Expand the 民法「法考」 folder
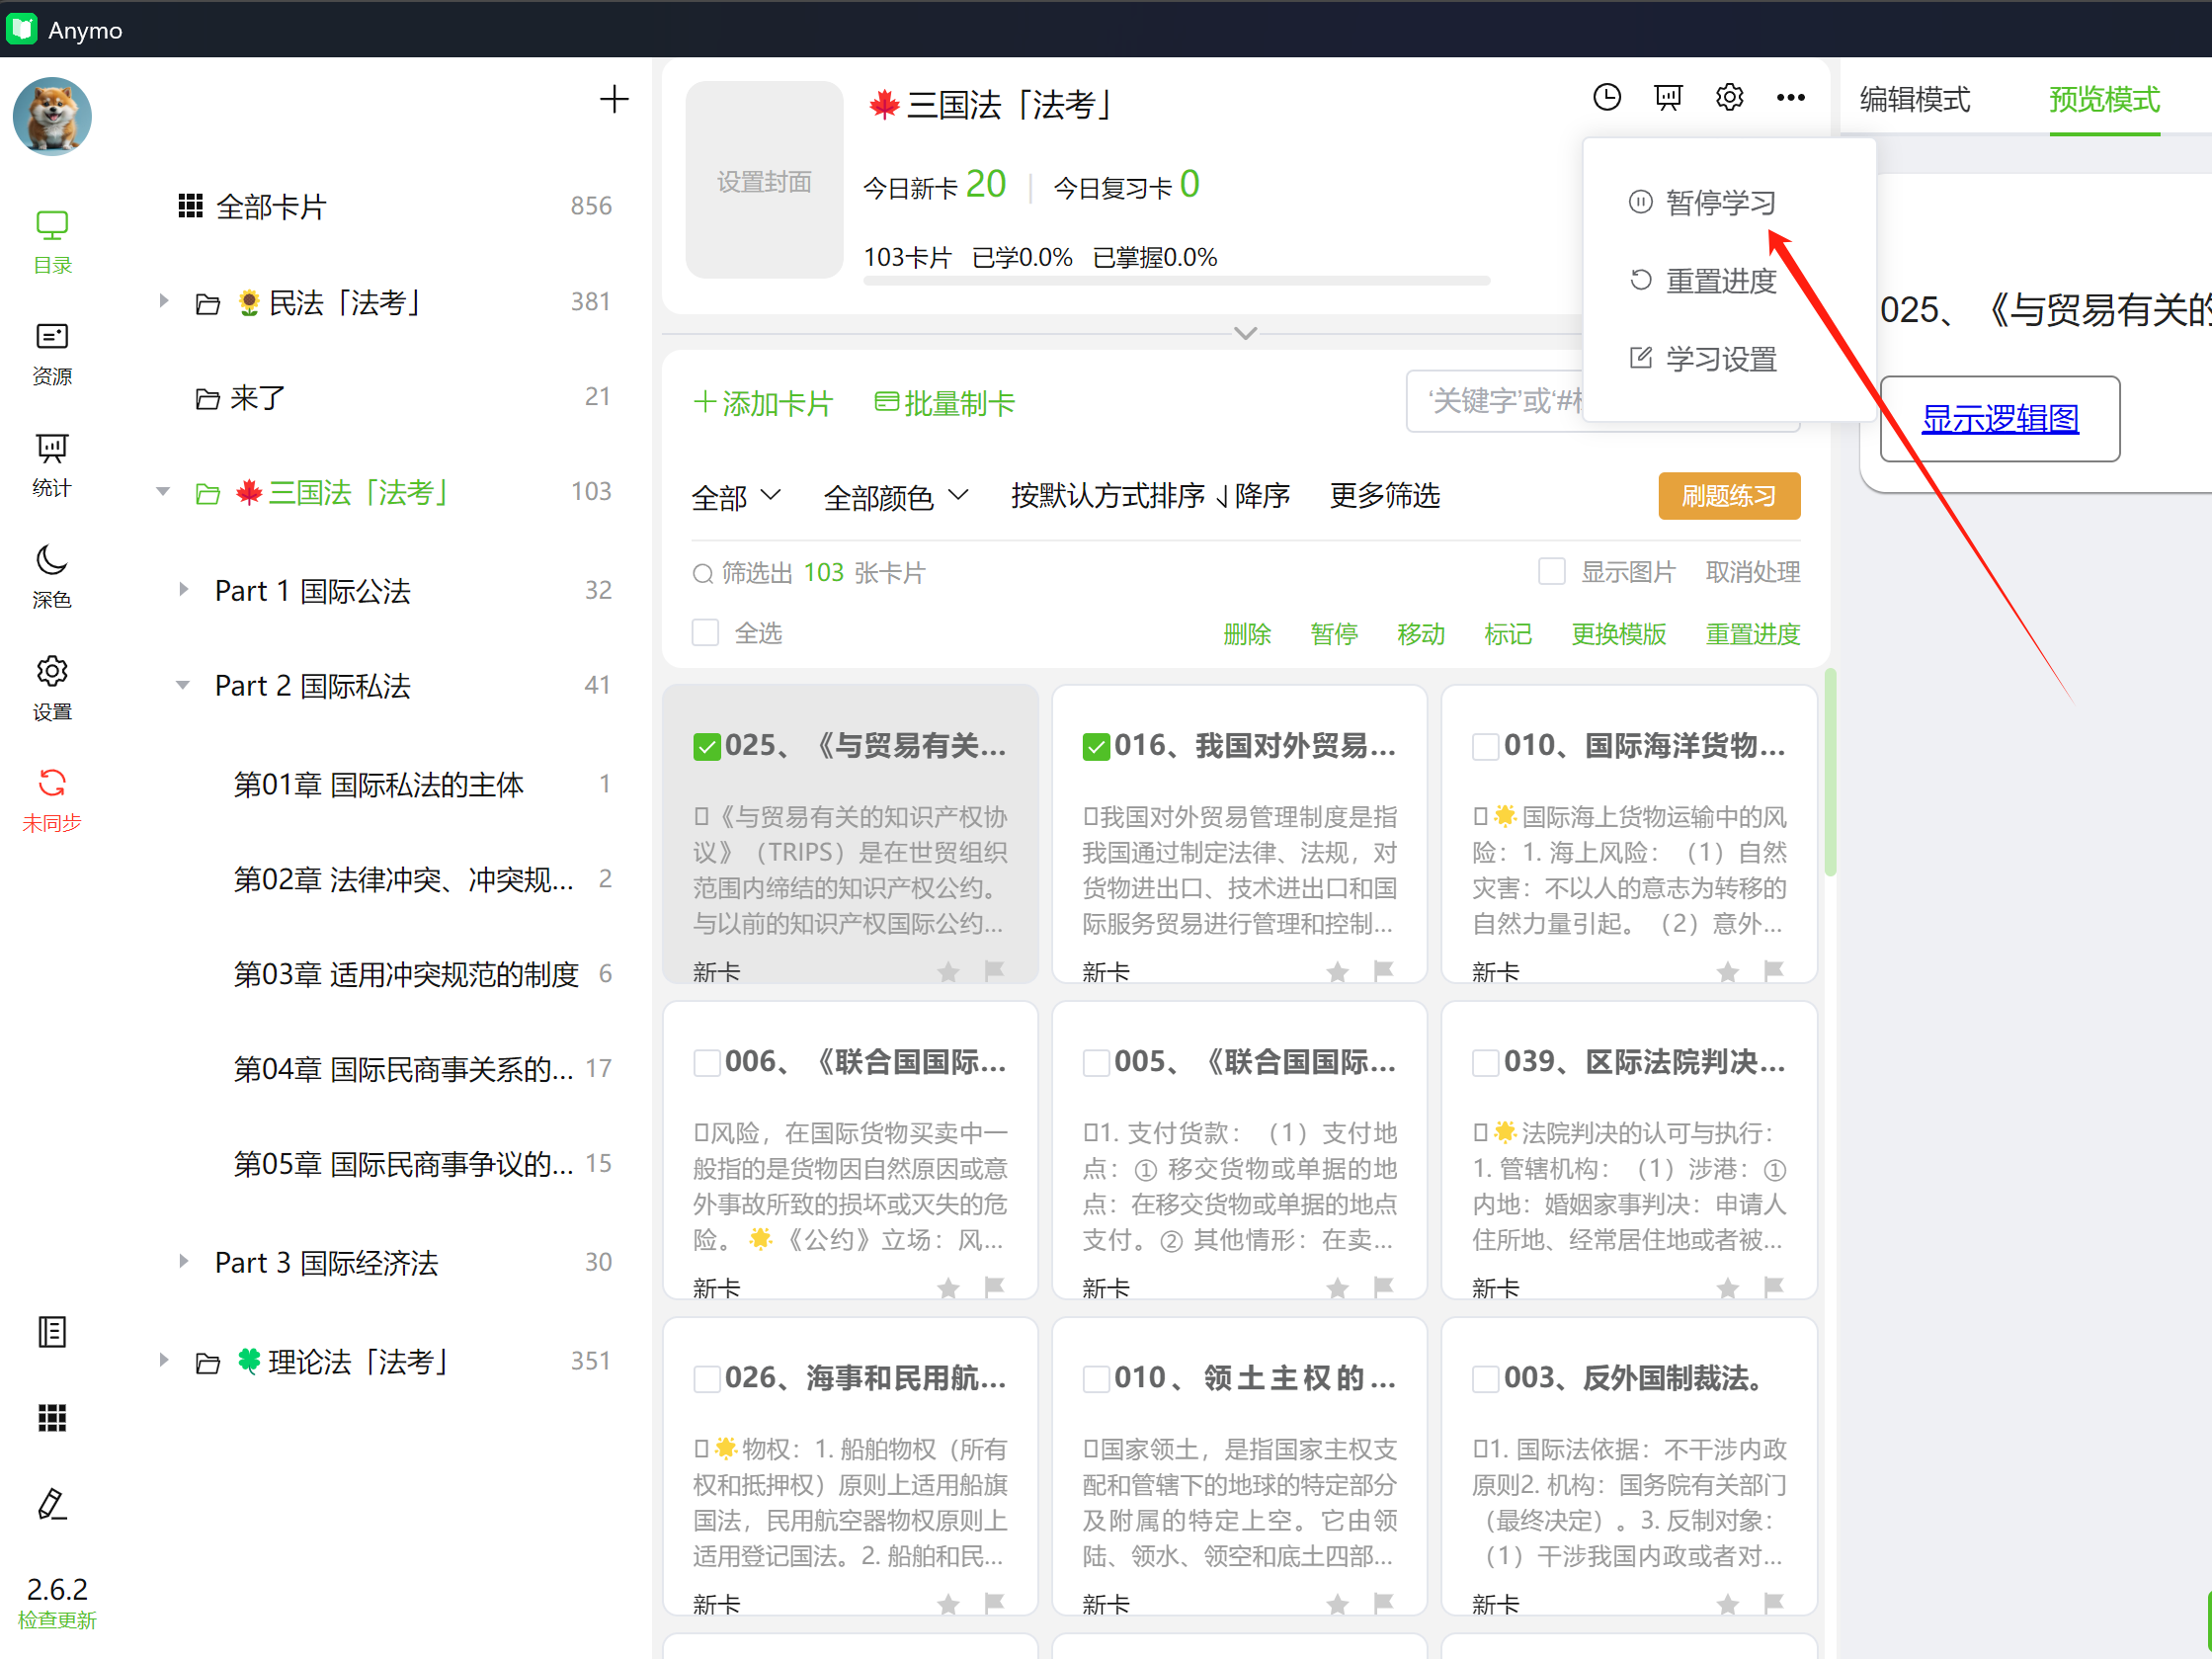 (x=163, y=300)
